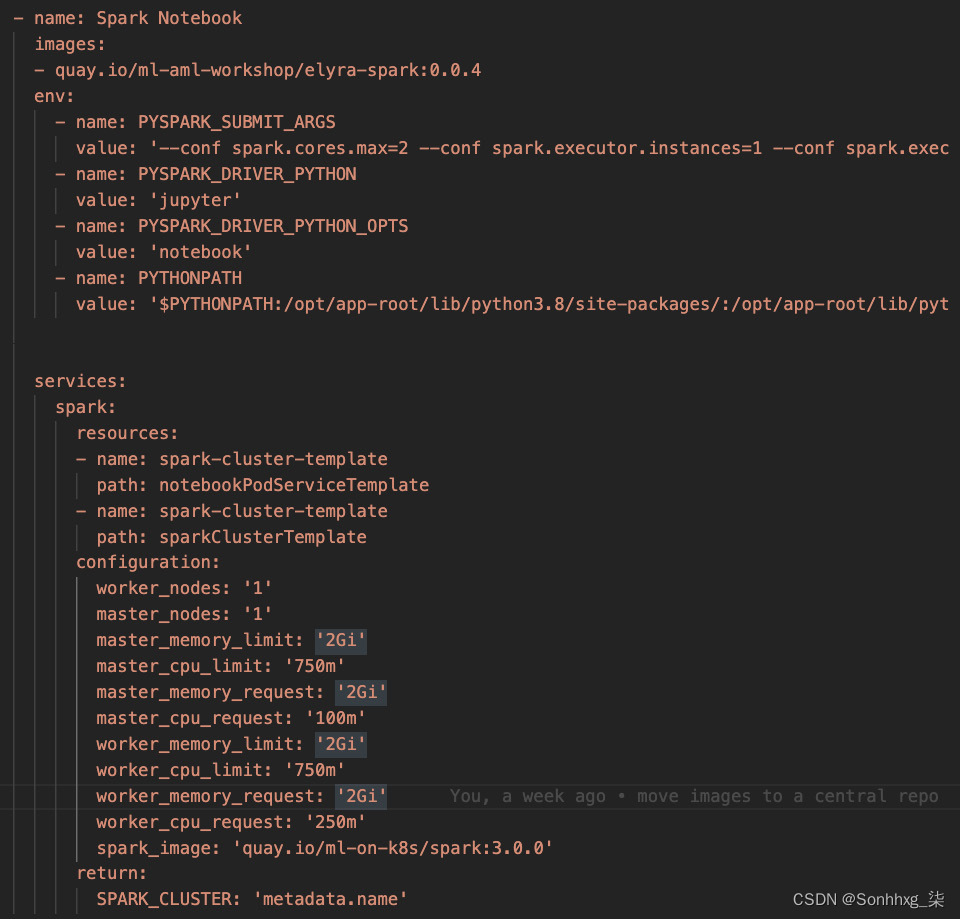
Task: Click the 'jupyter' value
Action: 195,200
